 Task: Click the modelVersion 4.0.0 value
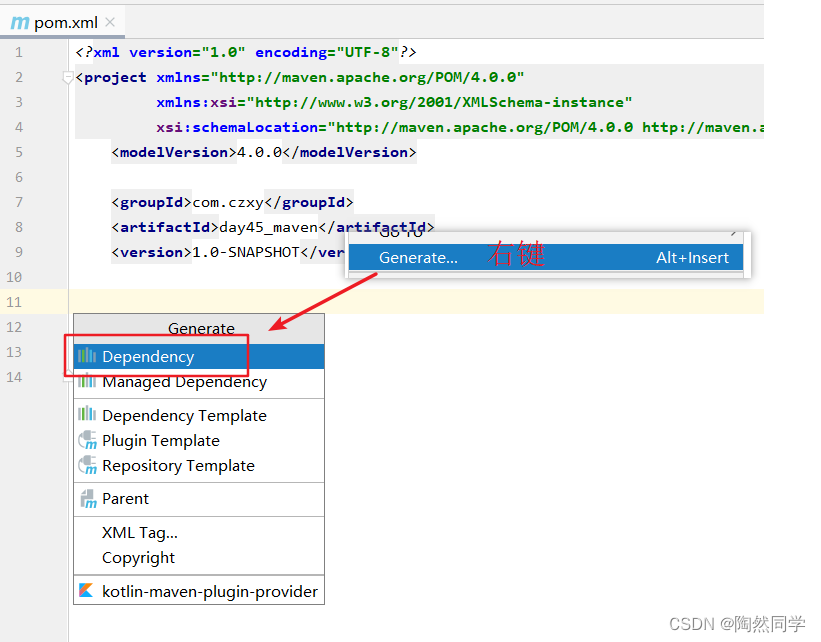tap(260, 152)
